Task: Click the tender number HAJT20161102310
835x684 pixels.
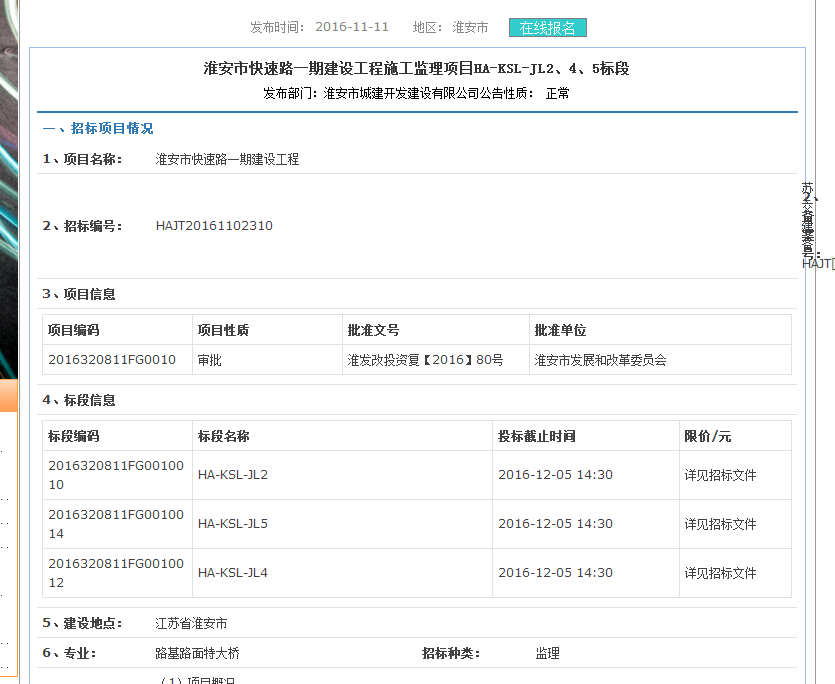Action: pyautogui.click(x=214, y=226)
